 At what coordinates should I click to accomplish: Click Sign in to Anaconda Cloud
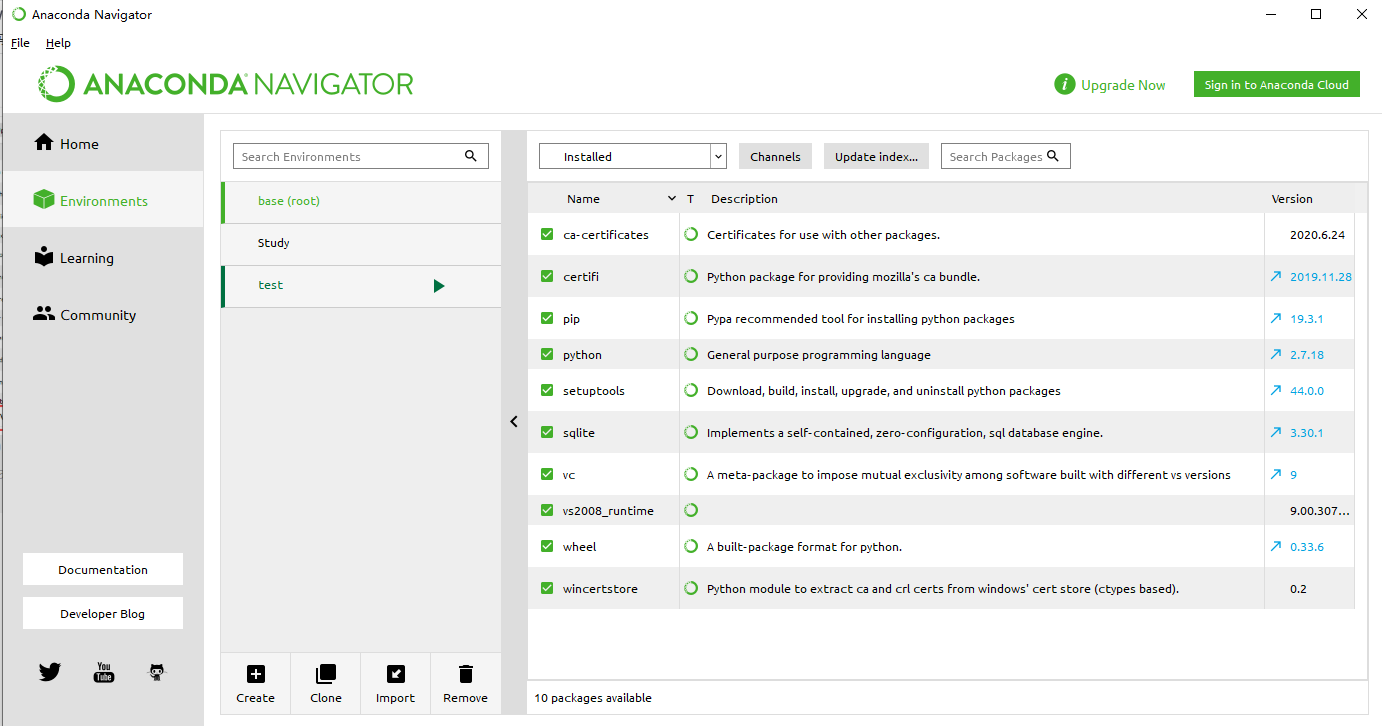click(x=1277, y=85)
